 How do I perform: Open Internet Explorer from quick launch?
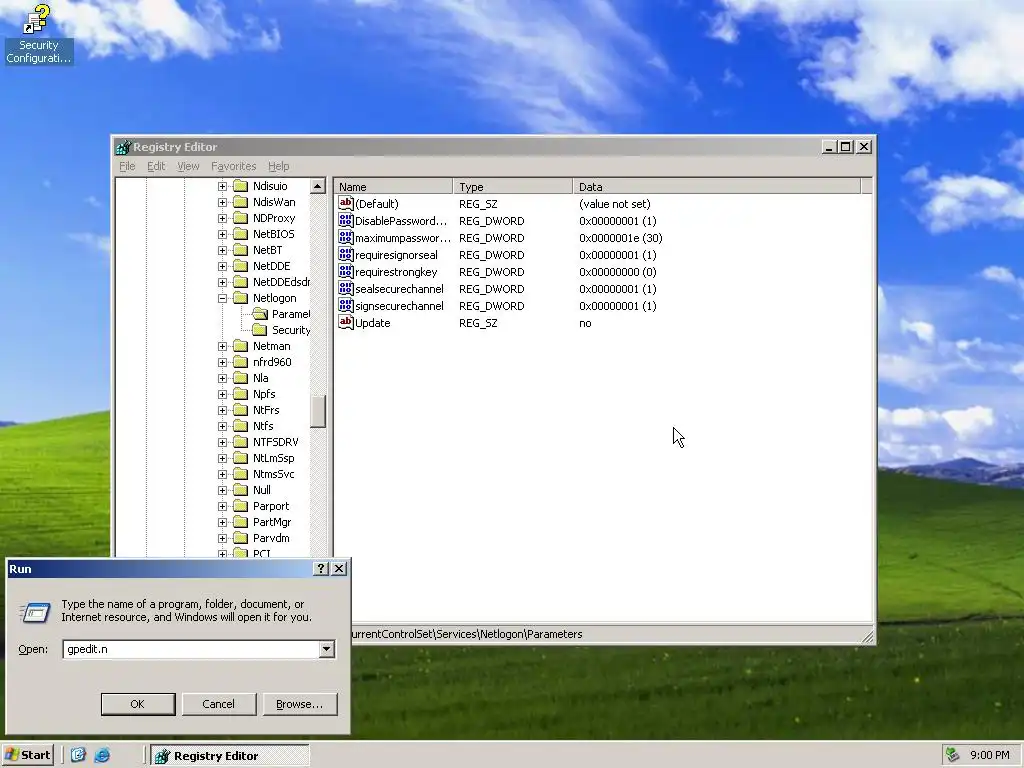tap(103, 755)
